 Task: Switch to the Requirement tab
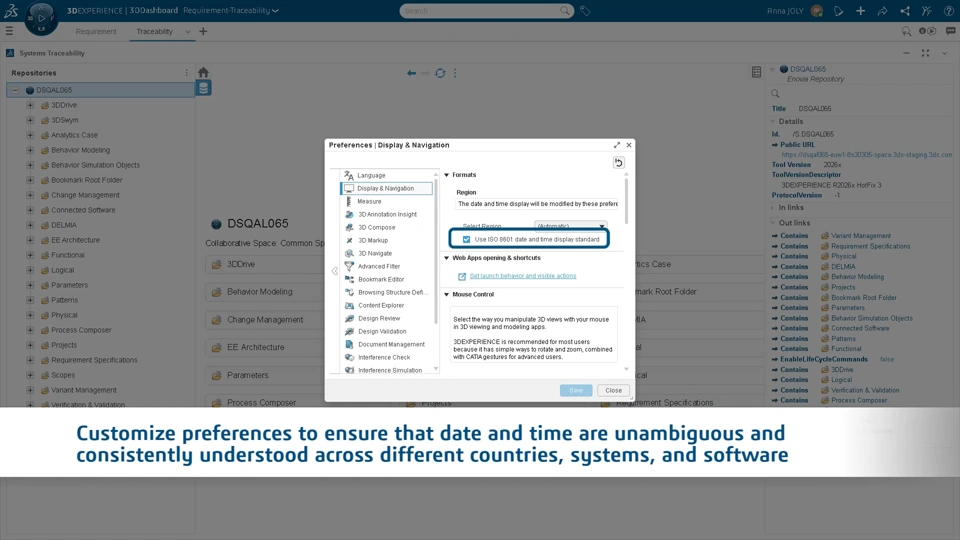(x=96, y=31)
